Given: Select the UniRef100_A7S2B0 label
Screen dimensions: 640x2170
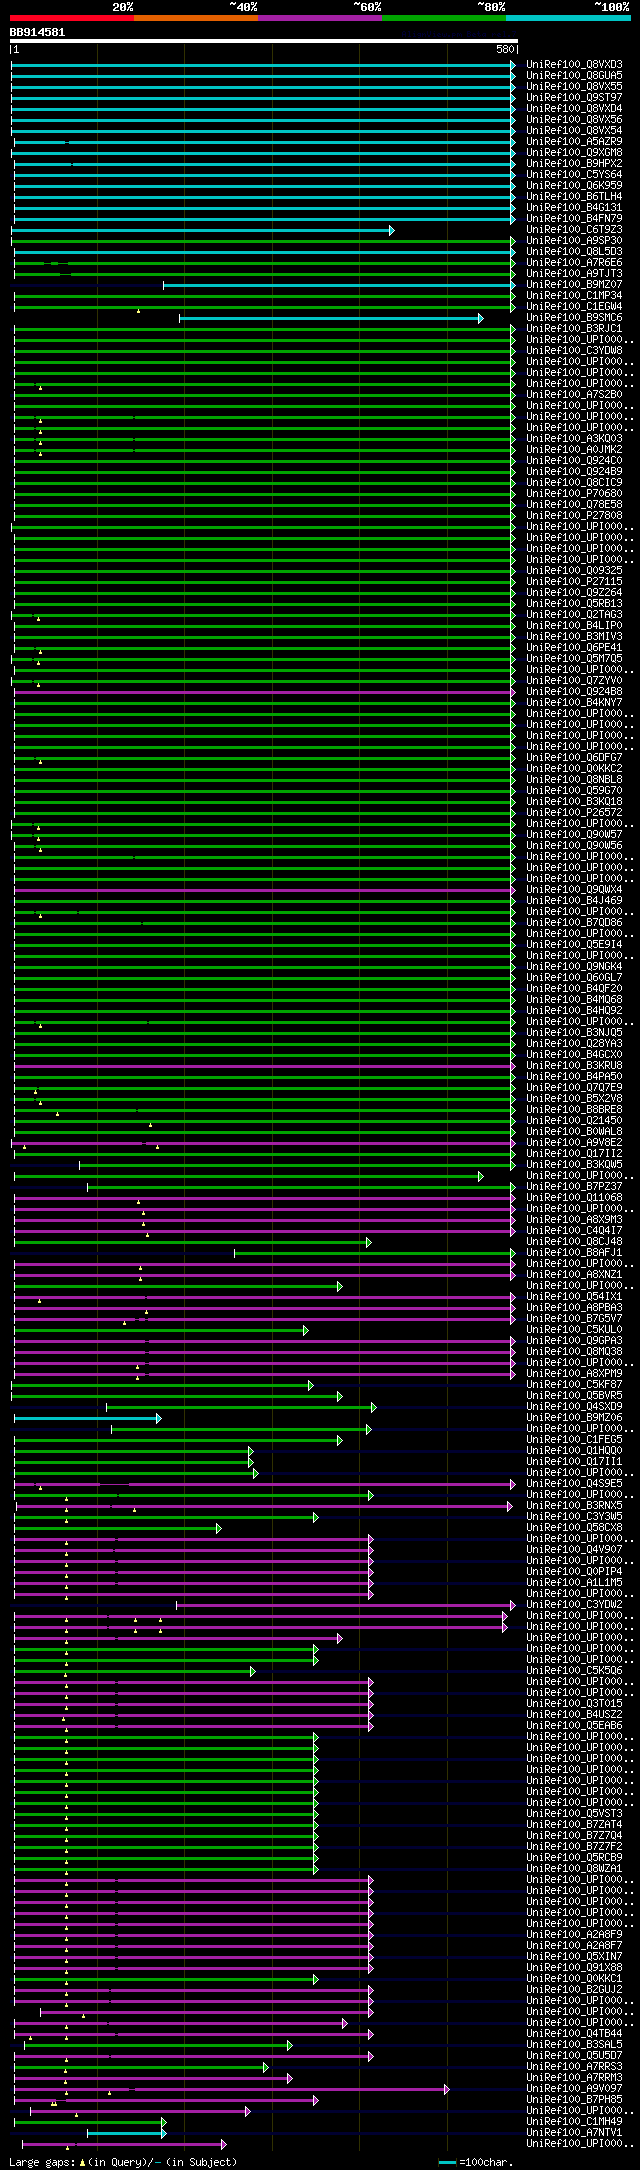Looking at the screenshot, I should coord(574,395).
